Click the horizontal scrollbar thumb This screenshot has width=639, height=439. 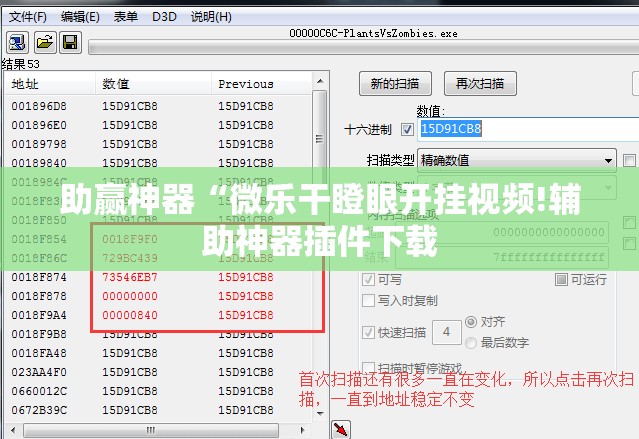151,430
